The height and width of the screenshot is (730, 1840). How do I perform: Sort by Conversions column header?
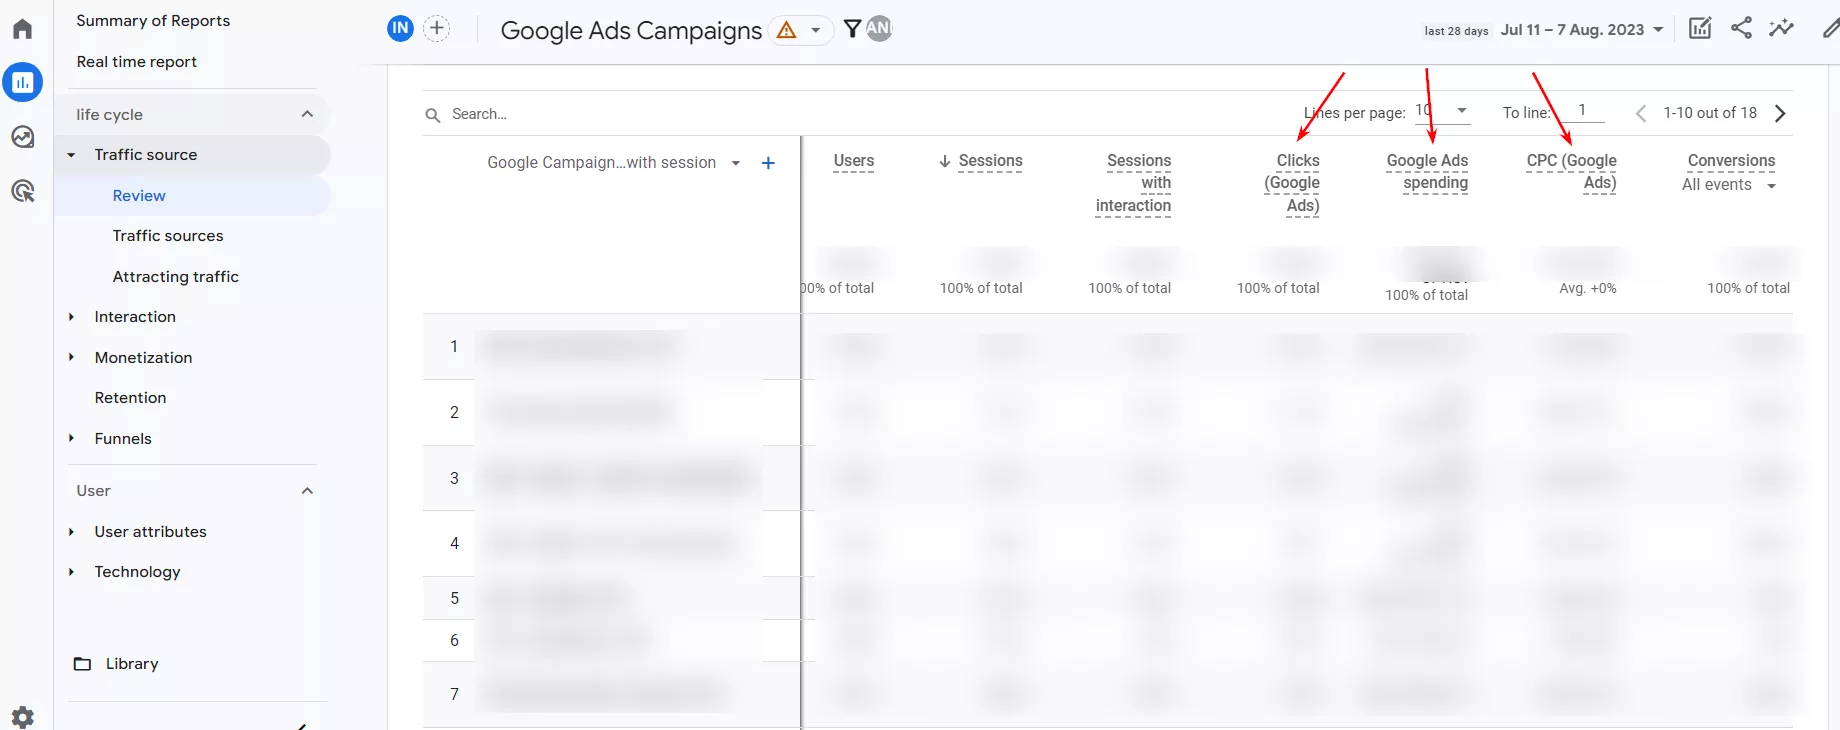point(1731,161)
